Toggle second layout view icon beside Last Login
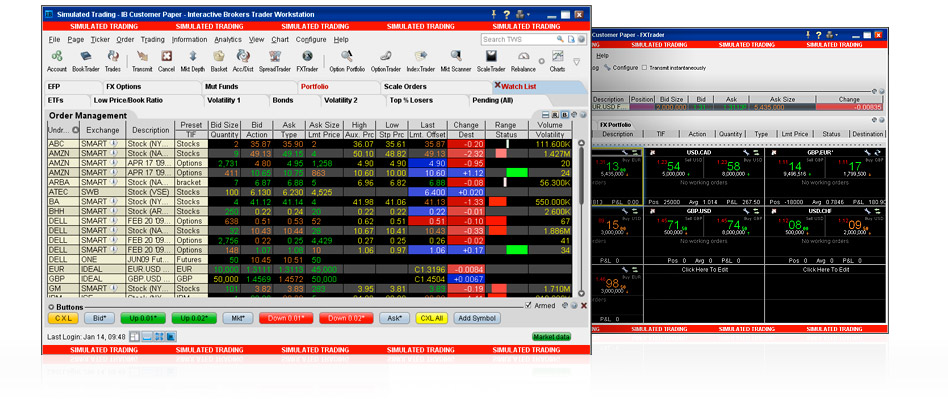Screen dimensions: 948x405 pyautogui.click(x=147, y=337)
